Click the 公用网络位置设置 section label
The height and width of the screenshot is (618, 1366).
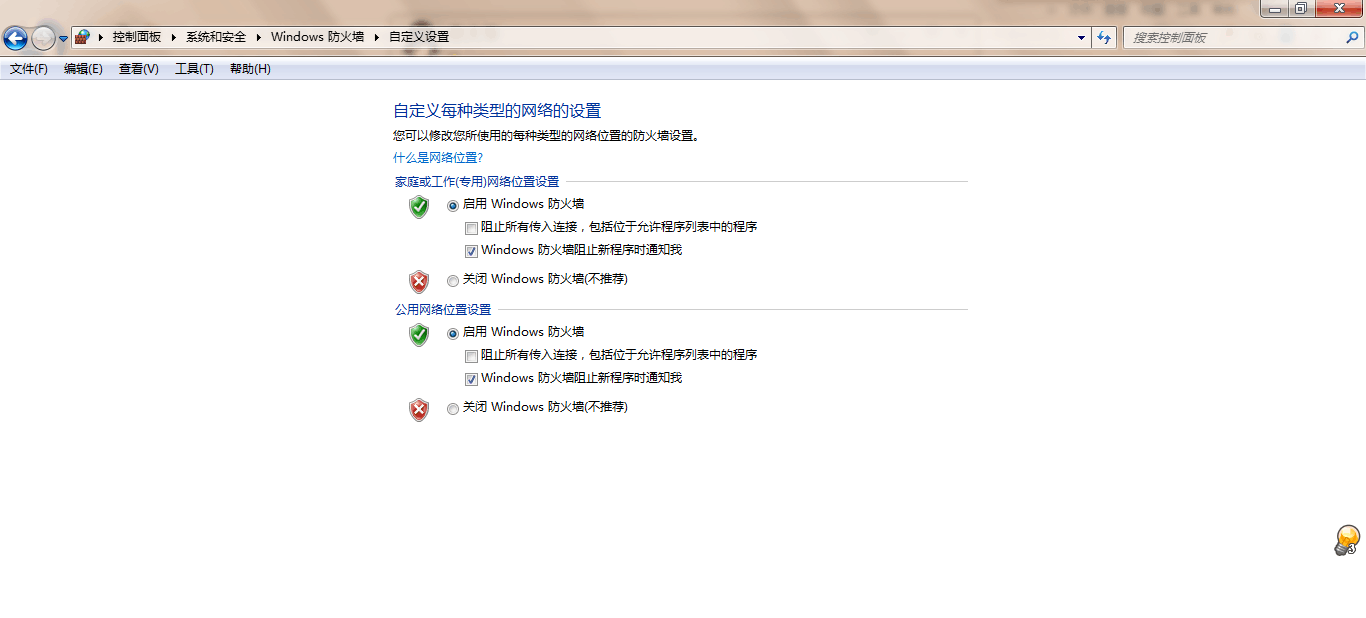point(443,310)
